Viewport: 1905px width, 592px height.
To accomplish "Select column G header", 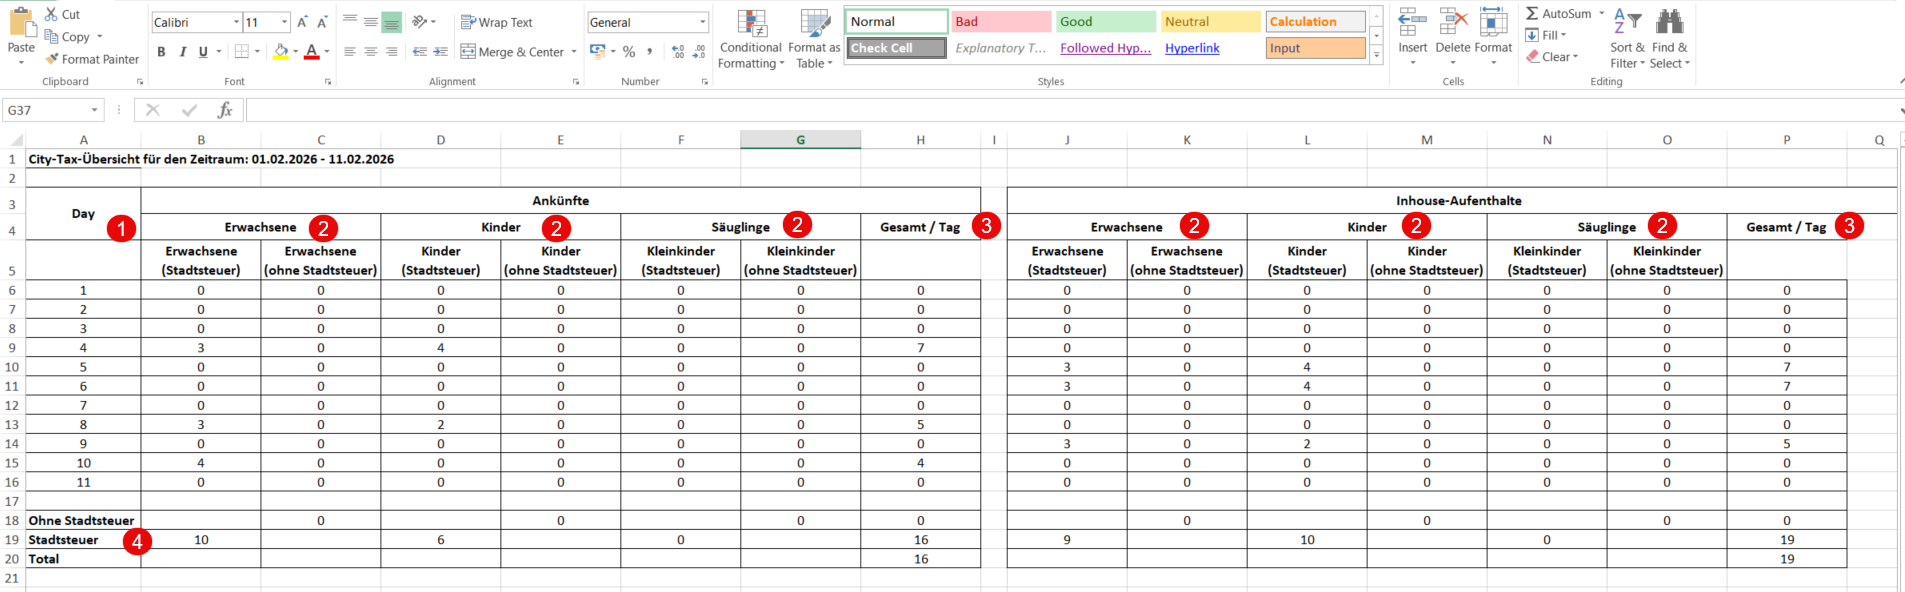I will pyautogui.click(x=800, y=140).
